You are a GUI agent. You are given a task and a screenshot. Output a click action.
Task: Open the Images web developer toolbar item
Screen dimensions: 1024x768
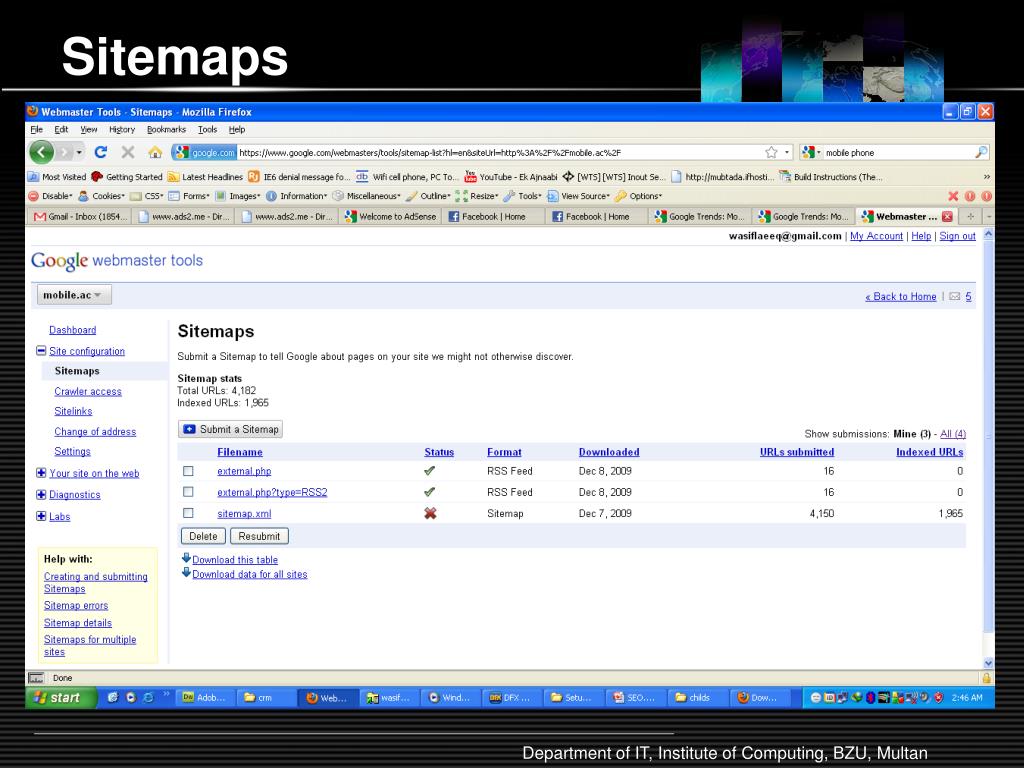click(x=238, y=196)
